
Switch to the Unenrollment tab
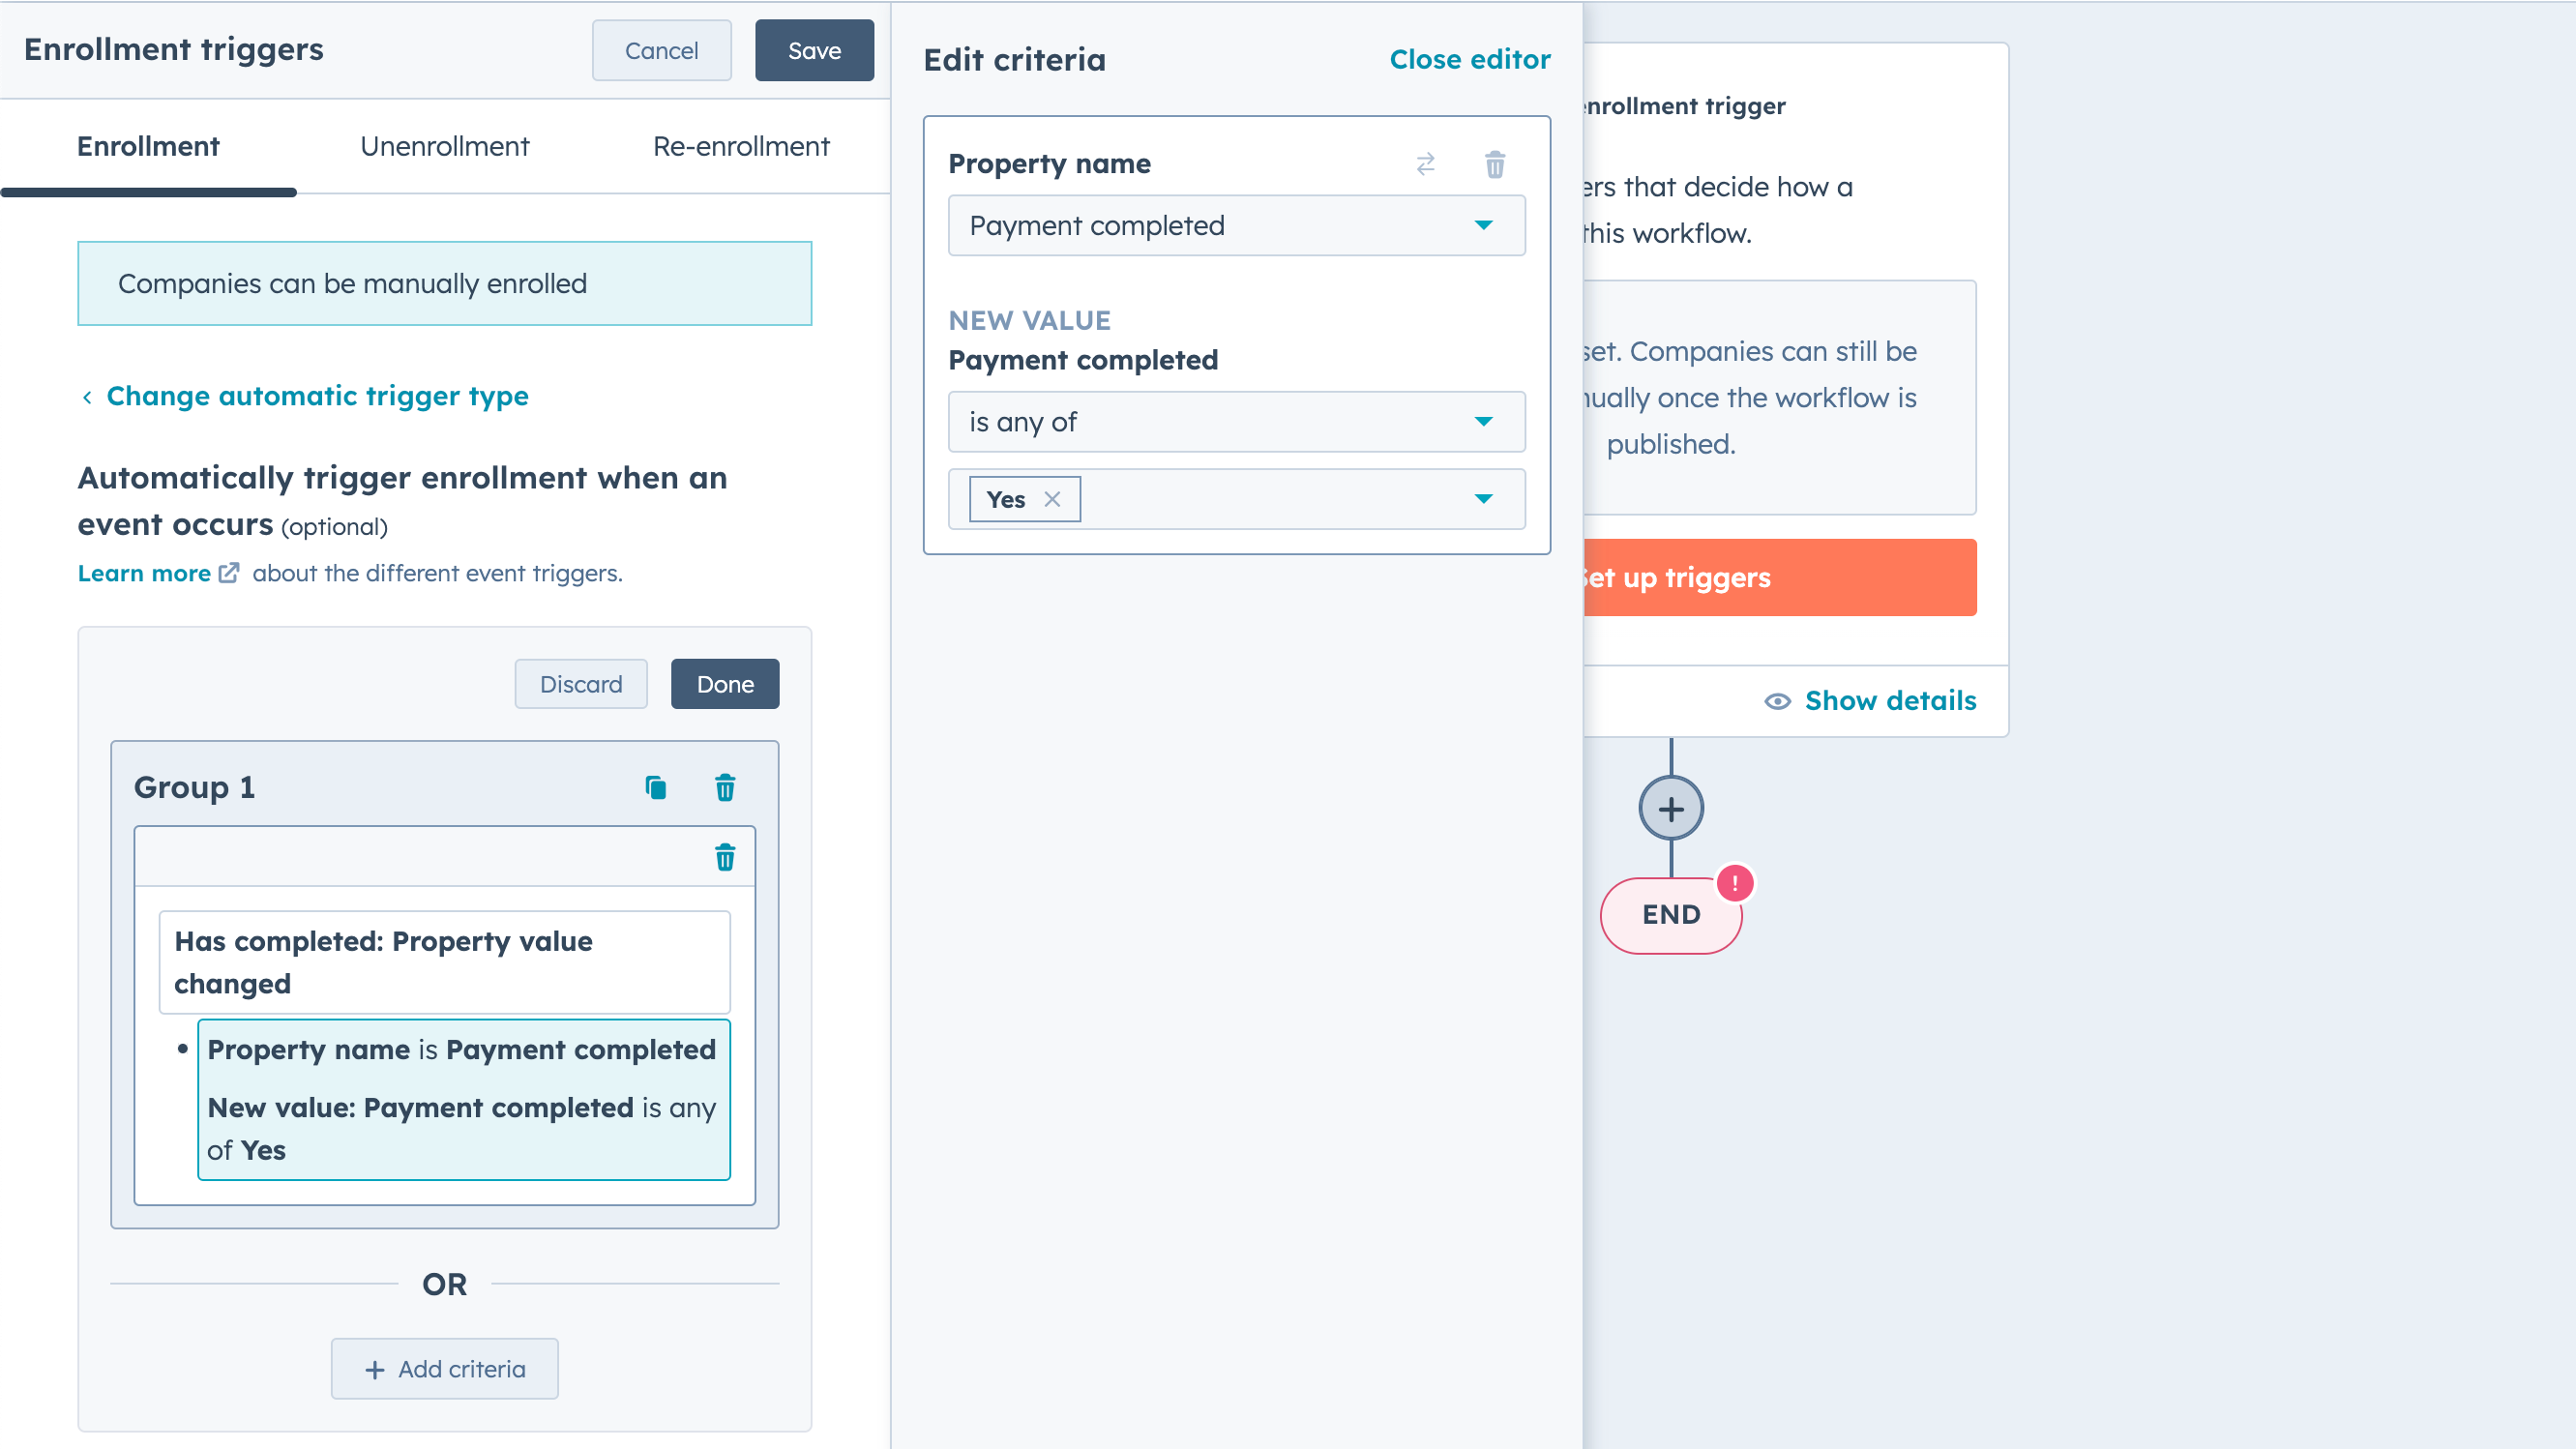444,146
